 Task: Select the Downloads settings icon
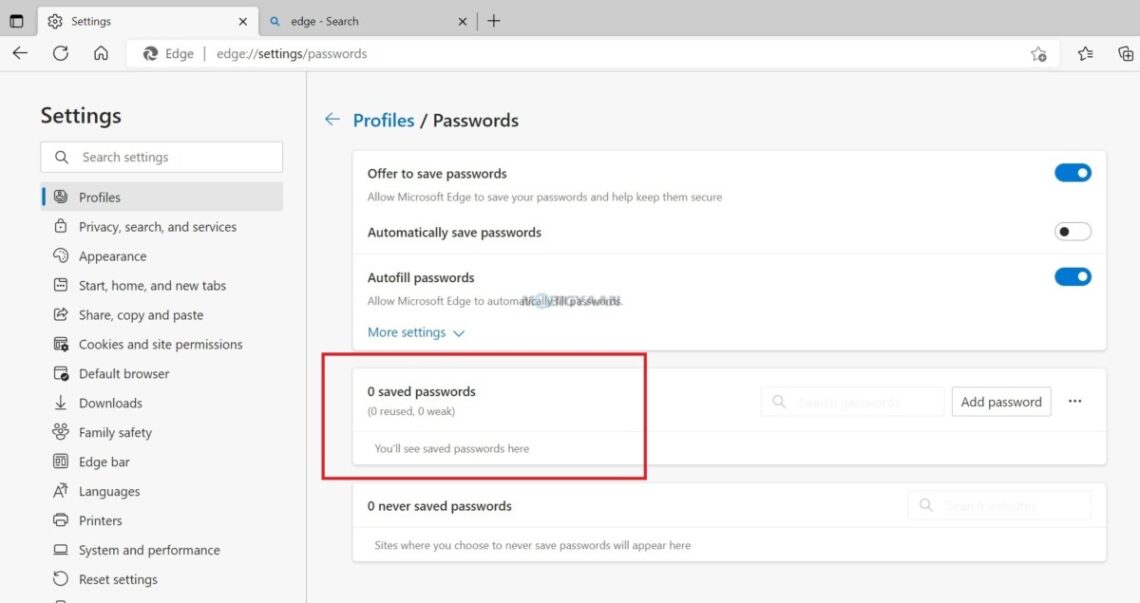61,403
